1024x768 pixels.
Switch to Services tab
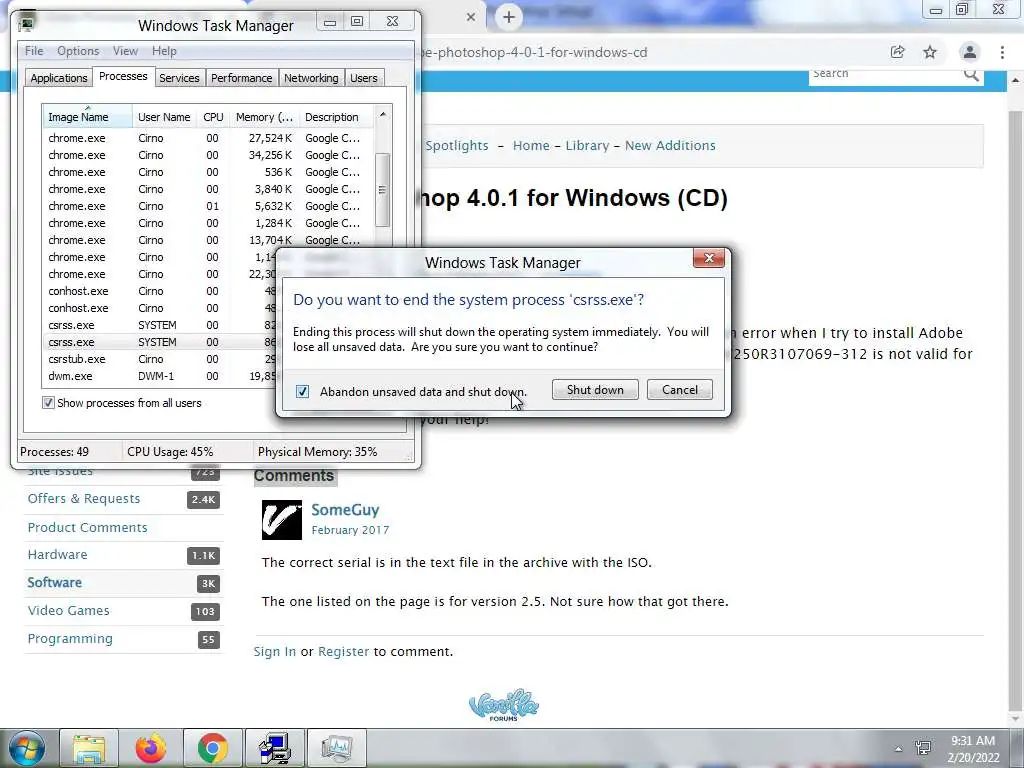tap(179, 78)
